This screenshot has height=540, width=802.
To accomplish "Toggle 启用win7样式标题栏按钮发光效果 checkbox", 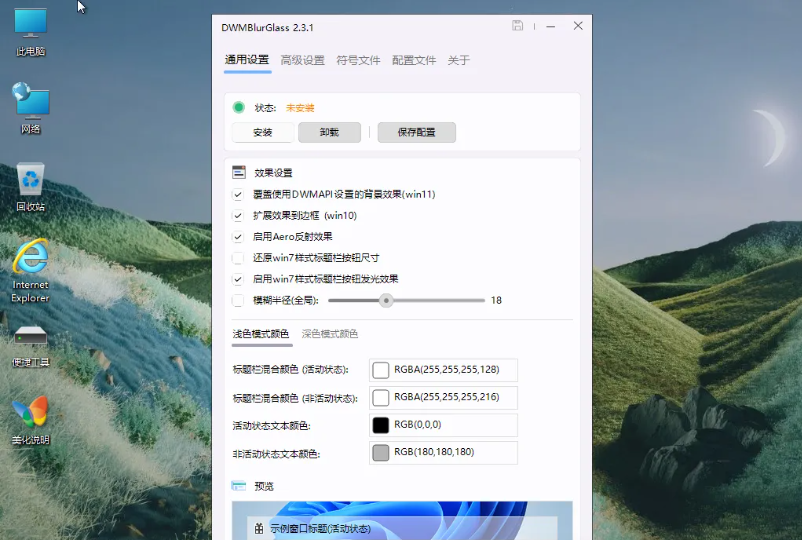I will coord(238,279).
